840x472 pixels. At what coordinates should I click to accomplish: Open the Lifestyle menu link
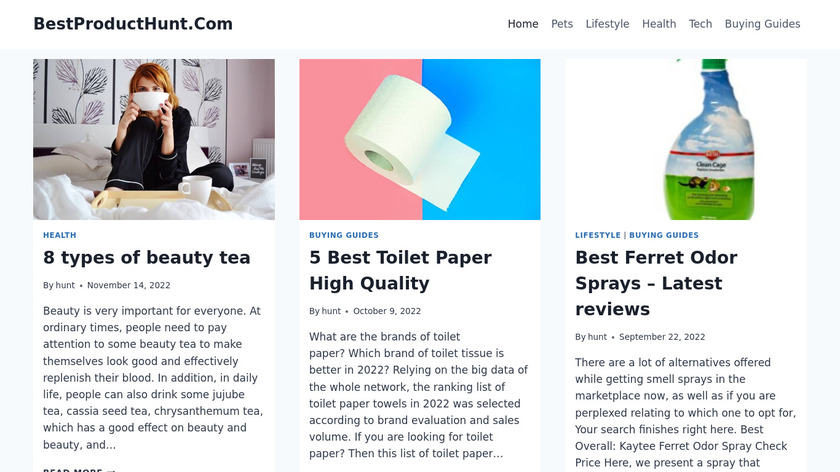pos(607,24)
